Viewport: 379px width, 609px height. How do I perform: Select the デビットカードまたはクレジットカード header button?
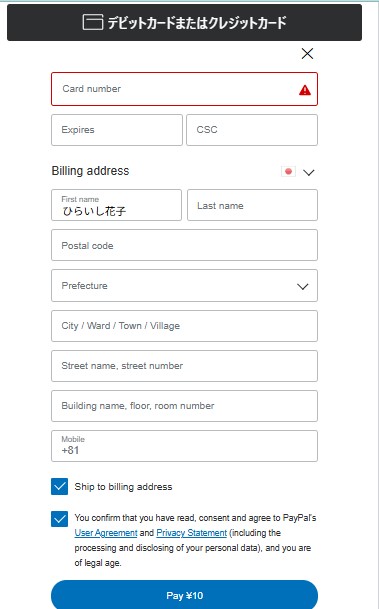[x=184, y=23]
